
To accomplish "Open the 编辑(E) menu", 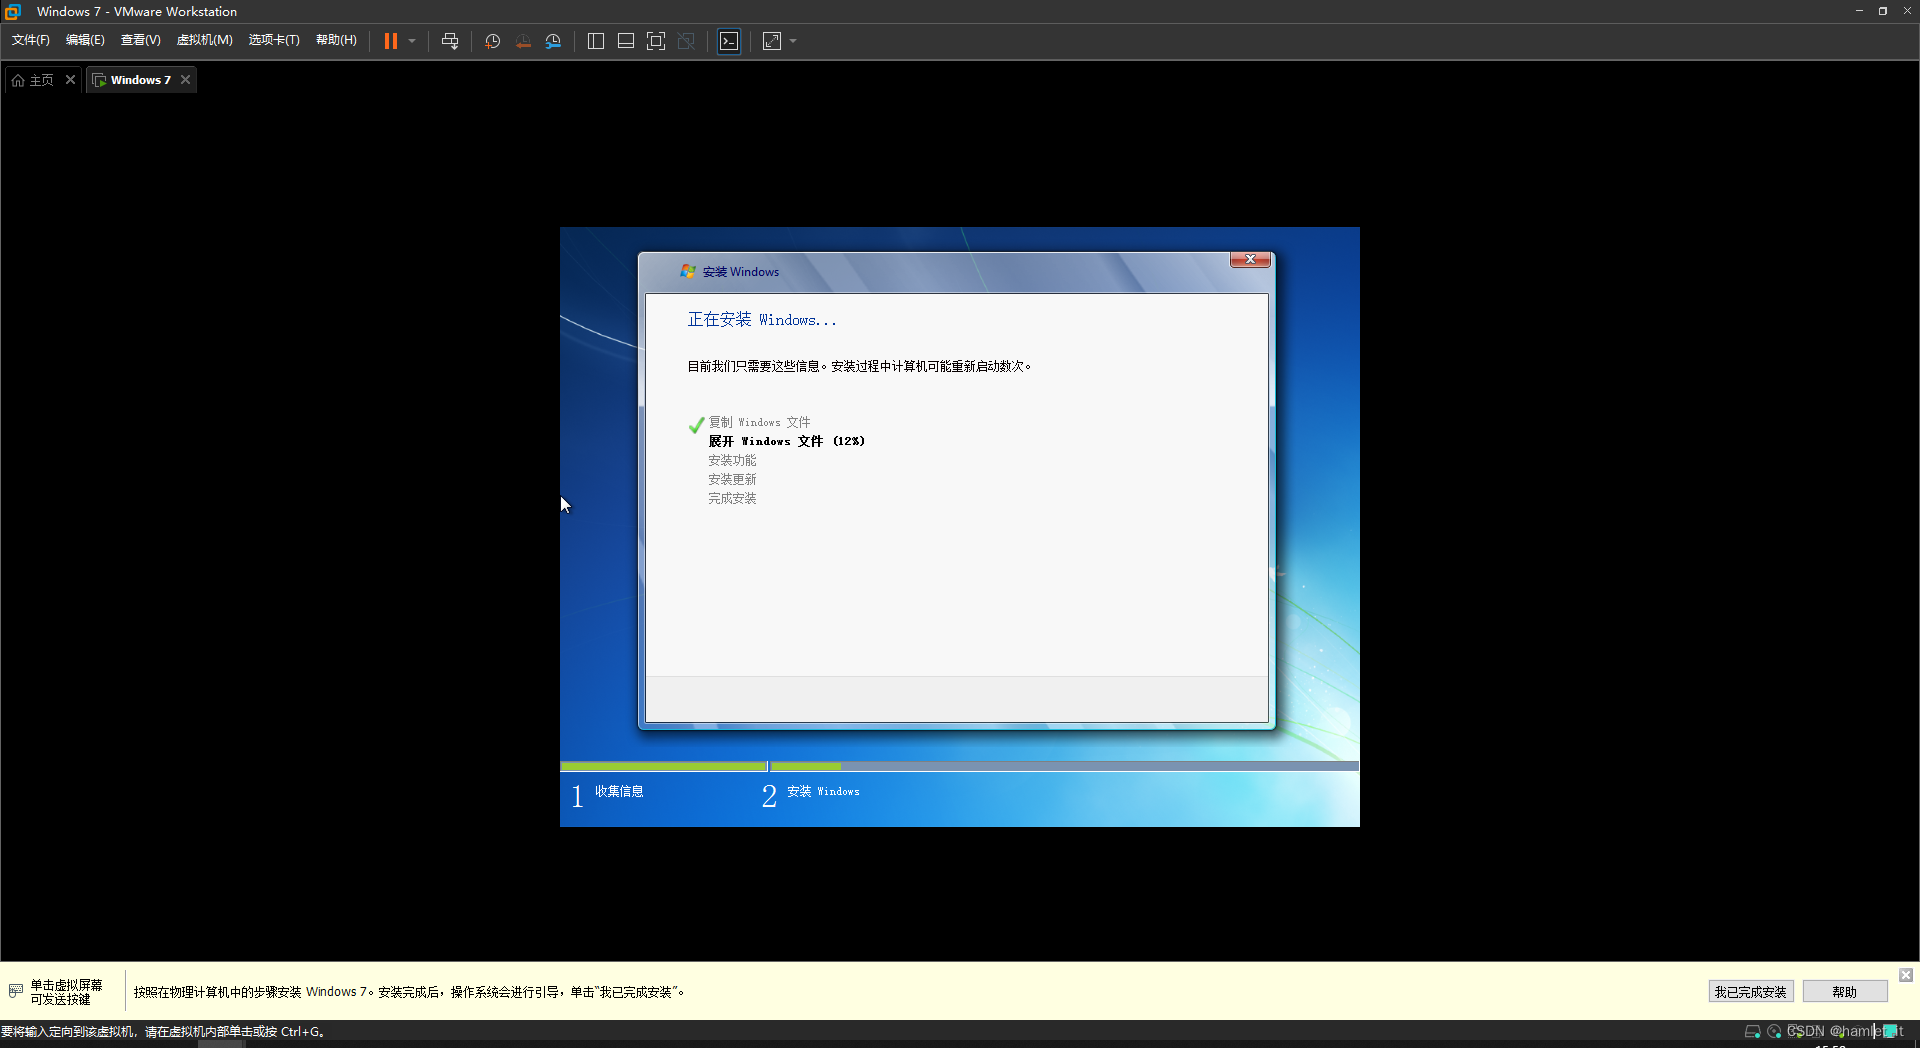I will (x=85, y=40).
